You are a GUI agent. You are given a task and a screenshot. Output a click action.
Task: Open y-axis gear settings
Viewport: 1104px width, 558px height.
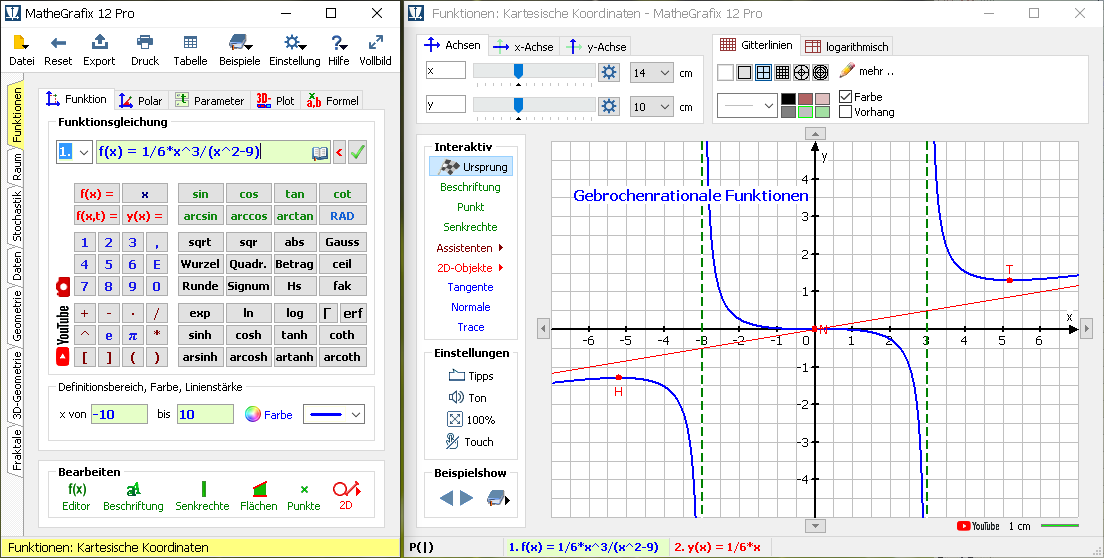[x=608, y=106]
